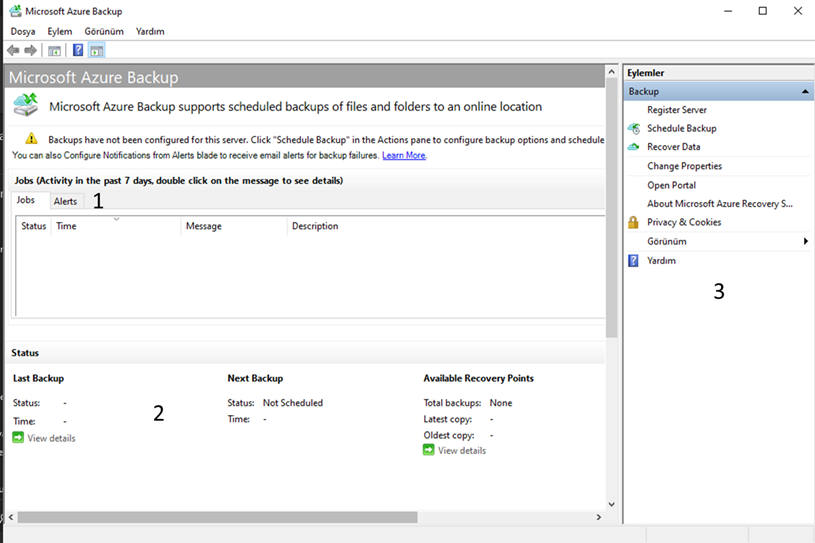
Task: Click the horizontal scrollbar thumb
Action: 217,518
